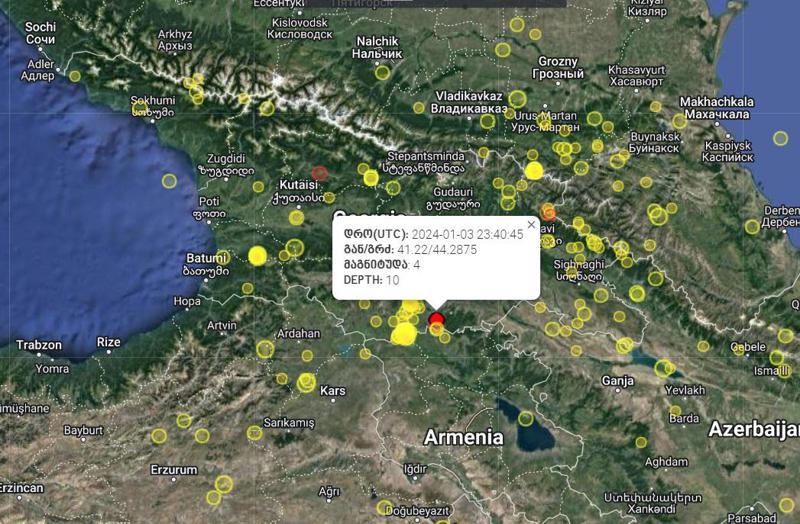Image resolution: width=800 pixels, height=524 pixels.
Task: Select the marker in the Caspian Sea
Action: coord(780,139)
